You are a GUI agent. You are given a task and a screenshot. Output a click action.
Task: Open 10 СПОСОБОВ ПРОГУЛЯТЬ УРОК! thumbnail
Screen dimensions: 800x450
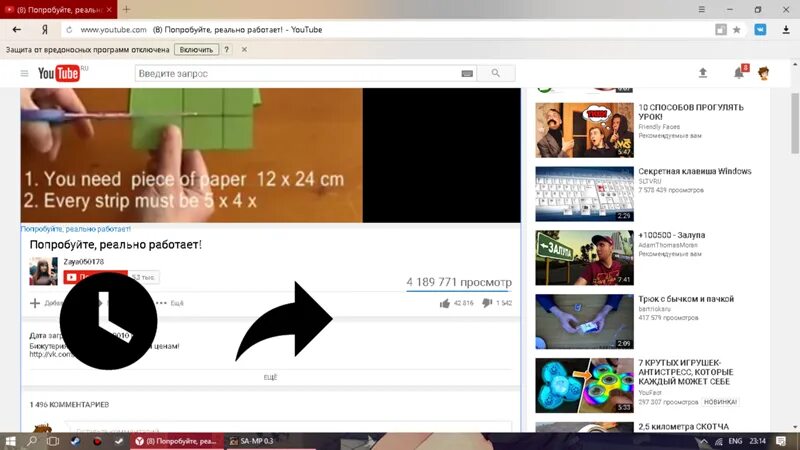coord(585,130)
